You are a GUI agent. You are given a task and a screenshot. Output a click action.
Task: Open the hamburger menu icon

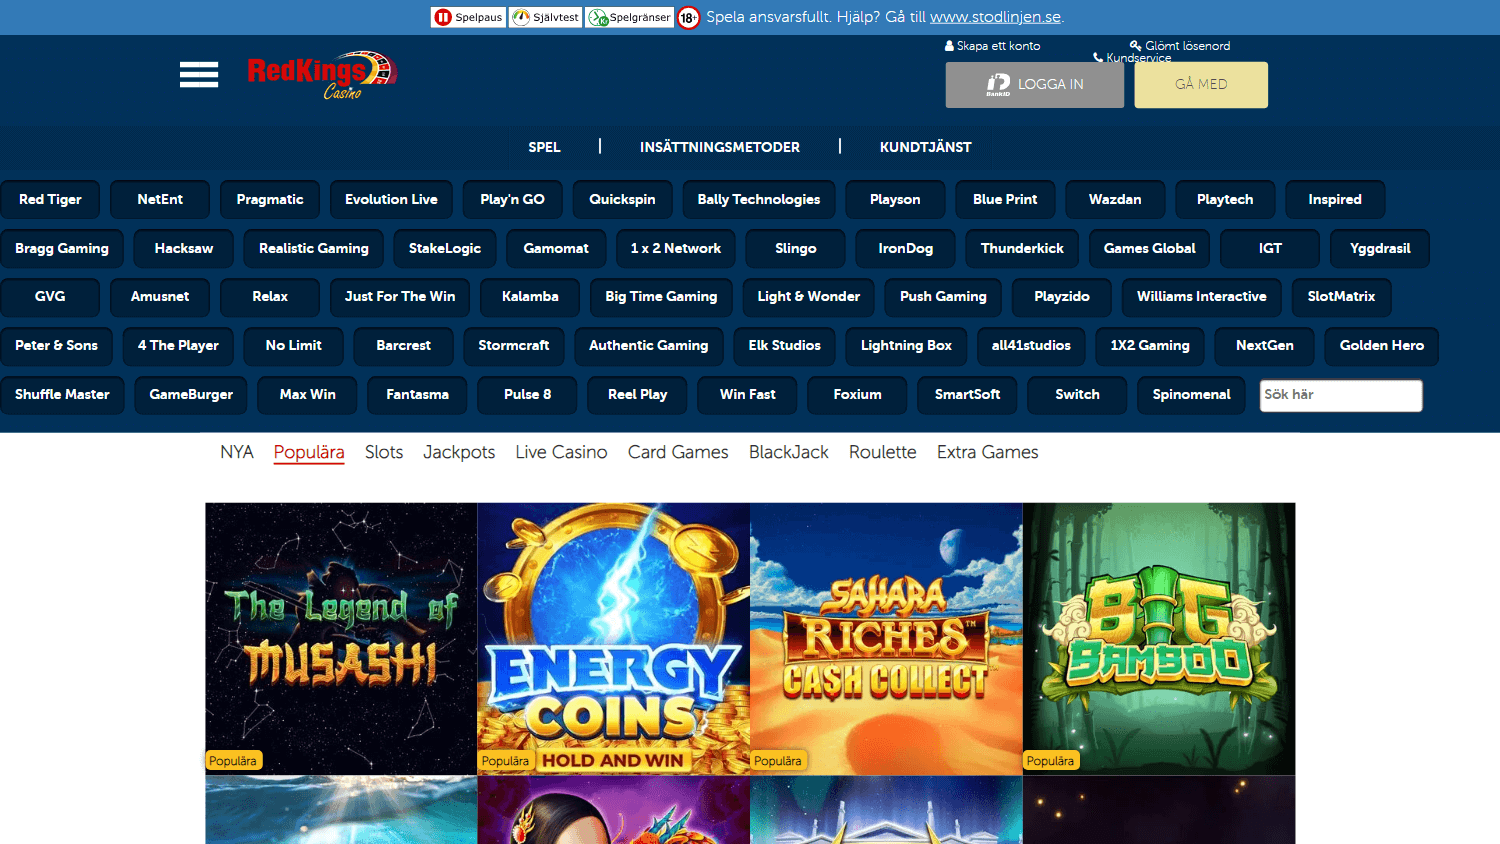point(199,75)
